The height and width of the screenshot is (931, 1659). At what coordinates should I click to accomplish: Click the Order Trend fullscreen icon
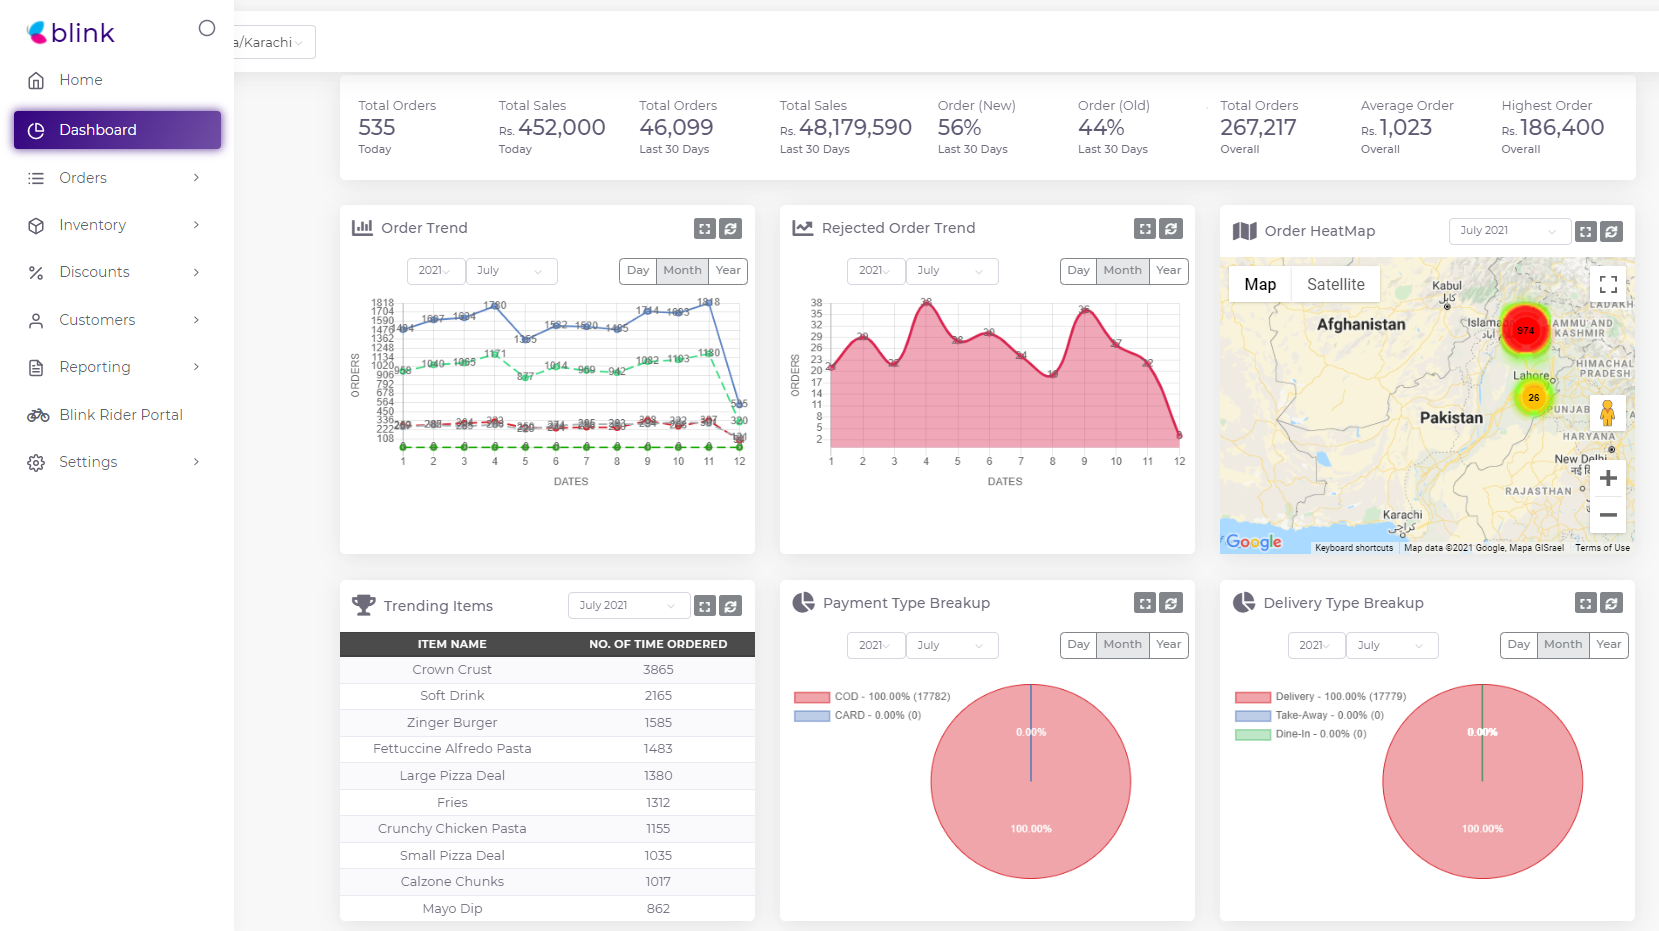pyautogui.click(x=705, y=228)
